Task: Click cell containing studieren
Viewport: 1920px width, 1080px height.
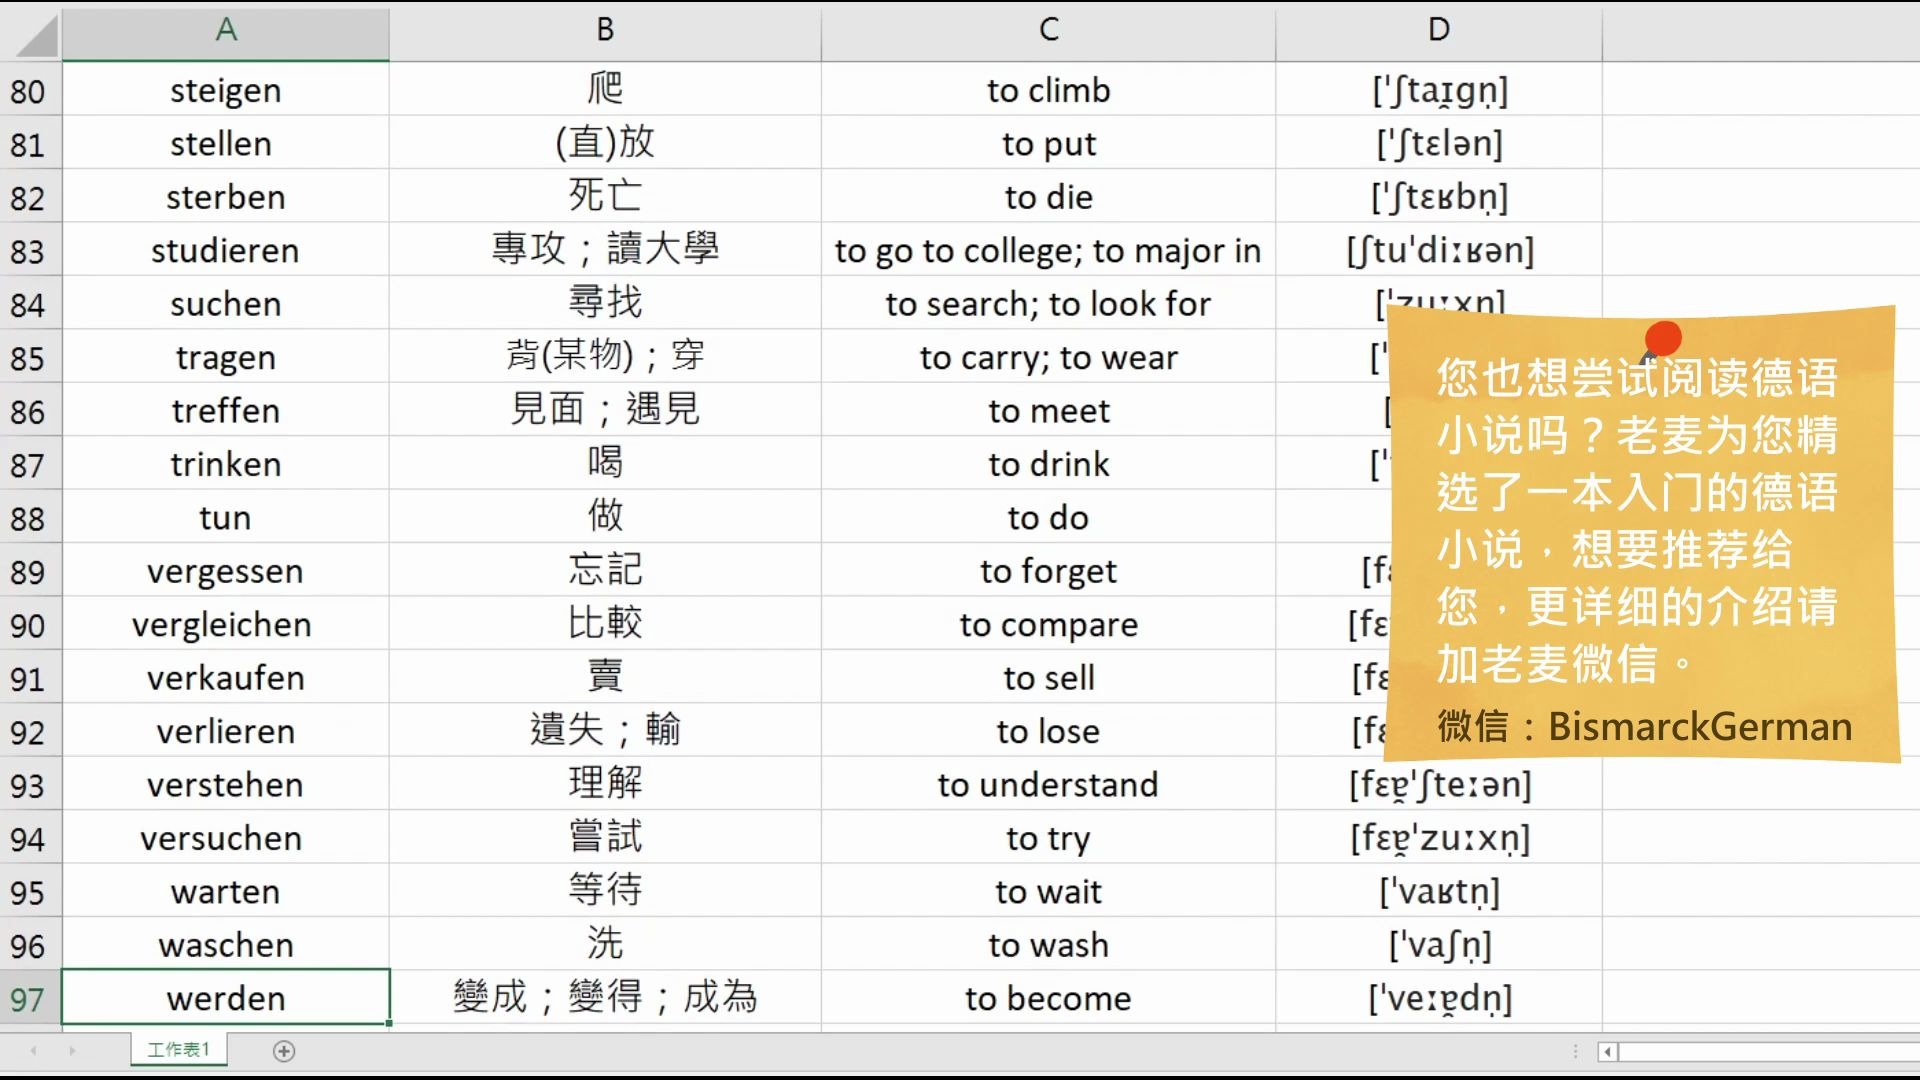Action: click(x=226, y=250)
